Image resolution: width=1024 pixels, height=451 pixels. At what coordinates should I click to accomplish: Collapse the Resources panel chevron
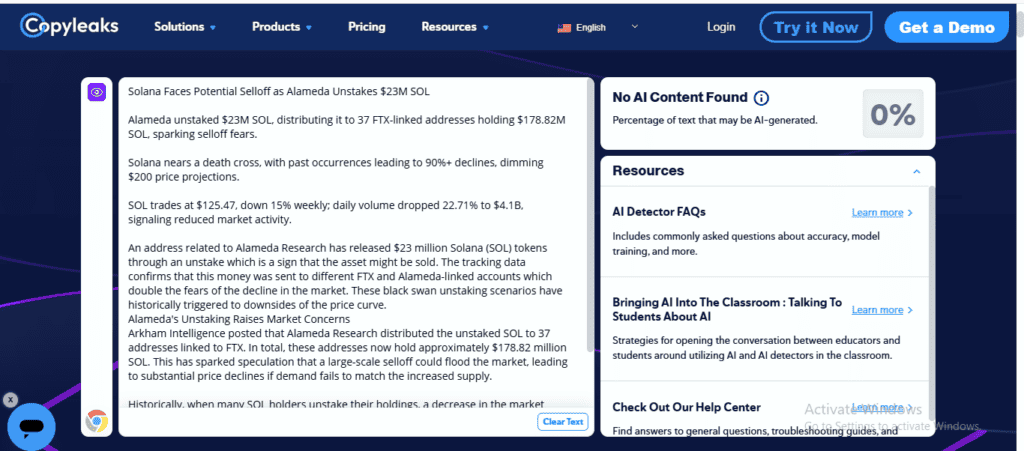click(x=916, y=171)
